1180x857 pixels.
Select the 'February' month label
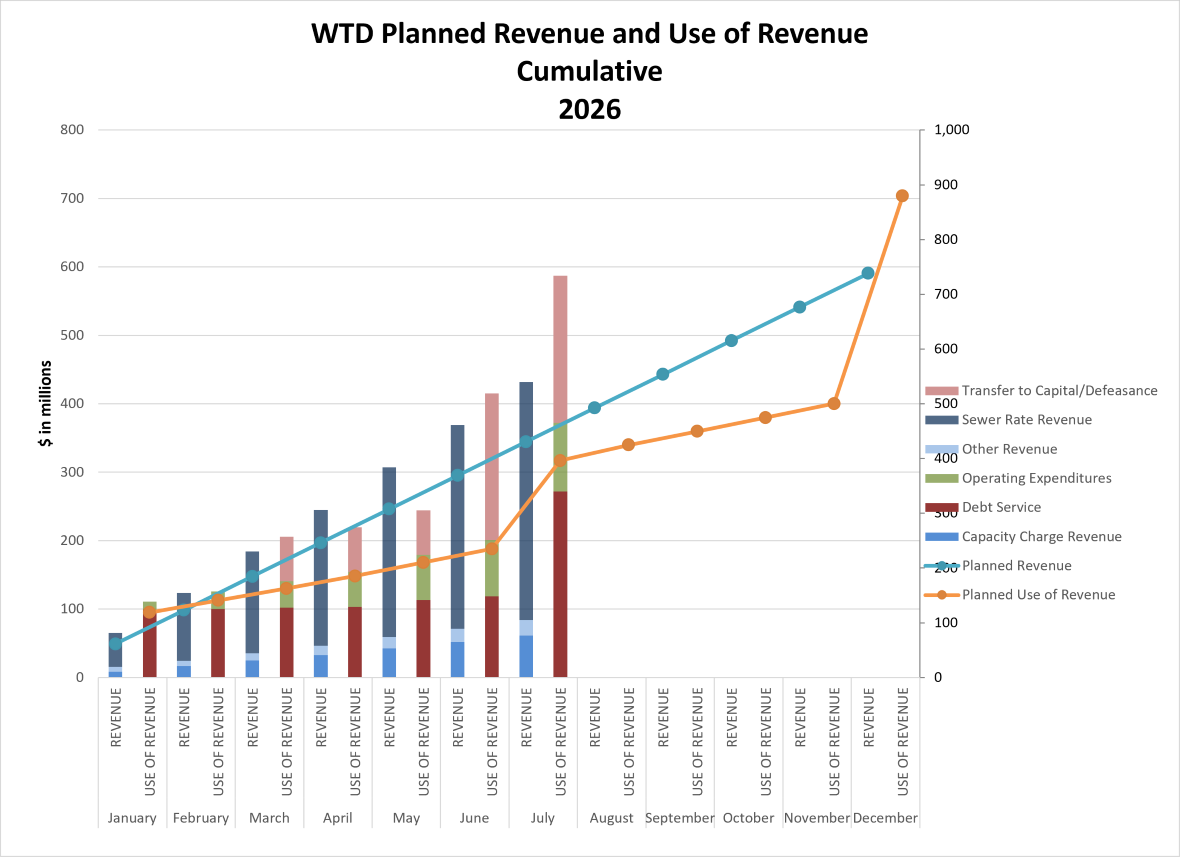[200, 818]
